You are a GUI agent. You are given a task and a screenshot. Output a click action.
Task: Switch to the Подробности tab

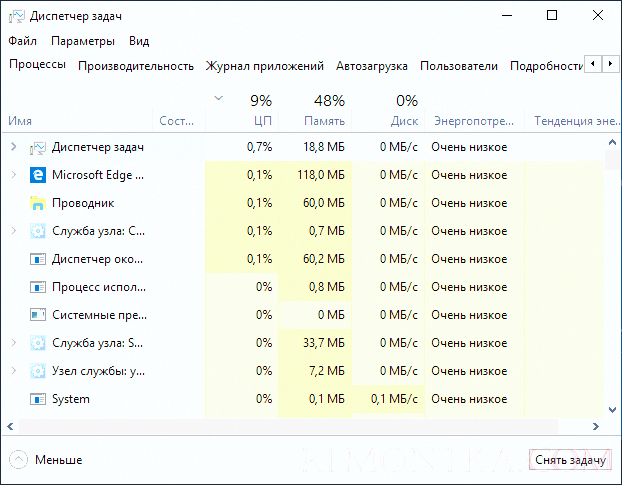click(x=546, y=66)
